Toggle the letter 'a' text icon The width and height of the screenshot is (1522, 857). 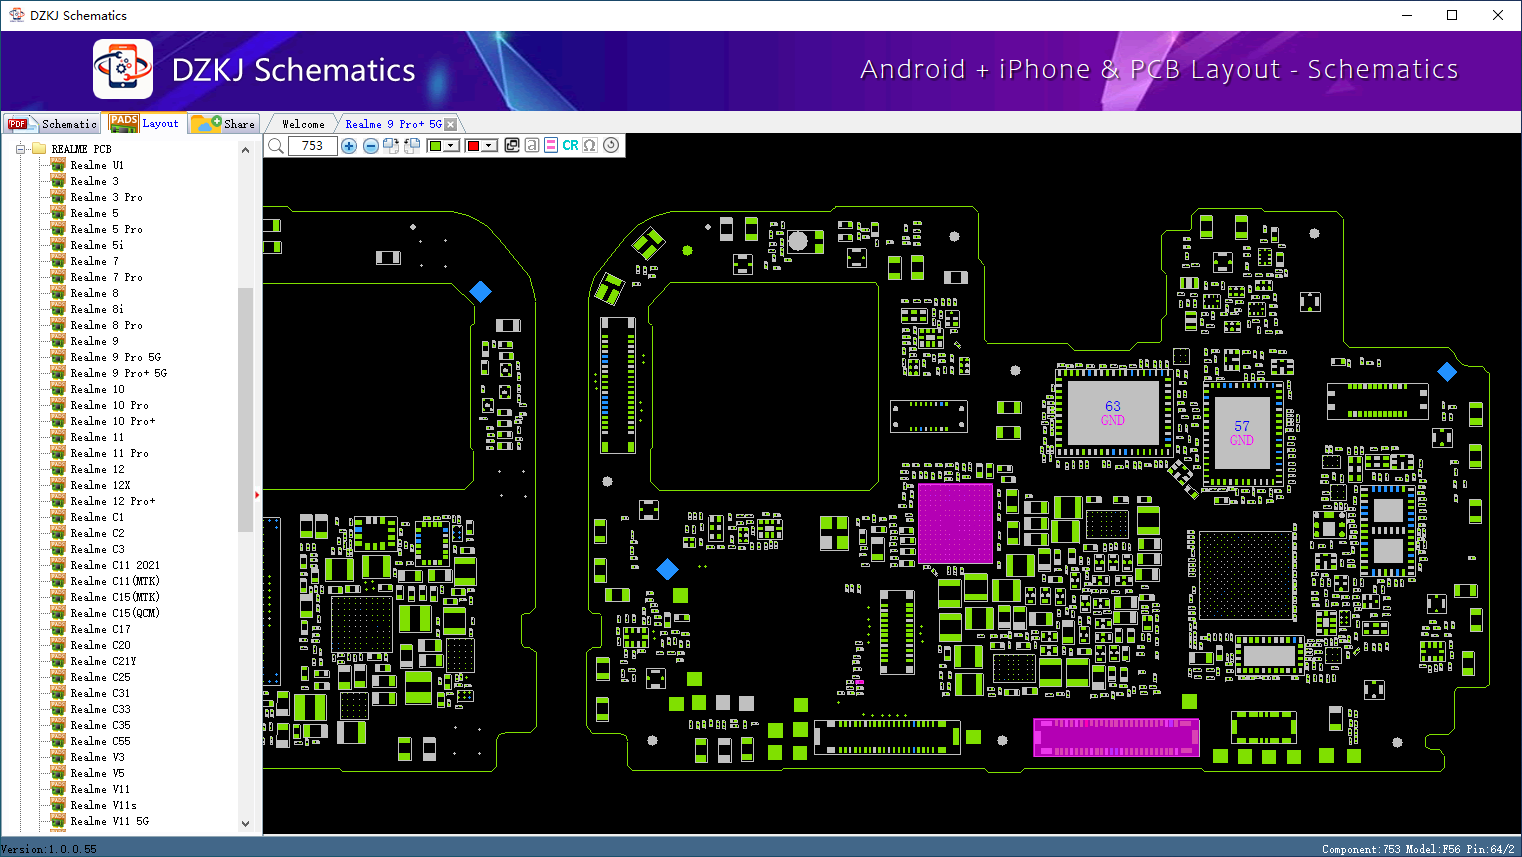tap(532, 145)
